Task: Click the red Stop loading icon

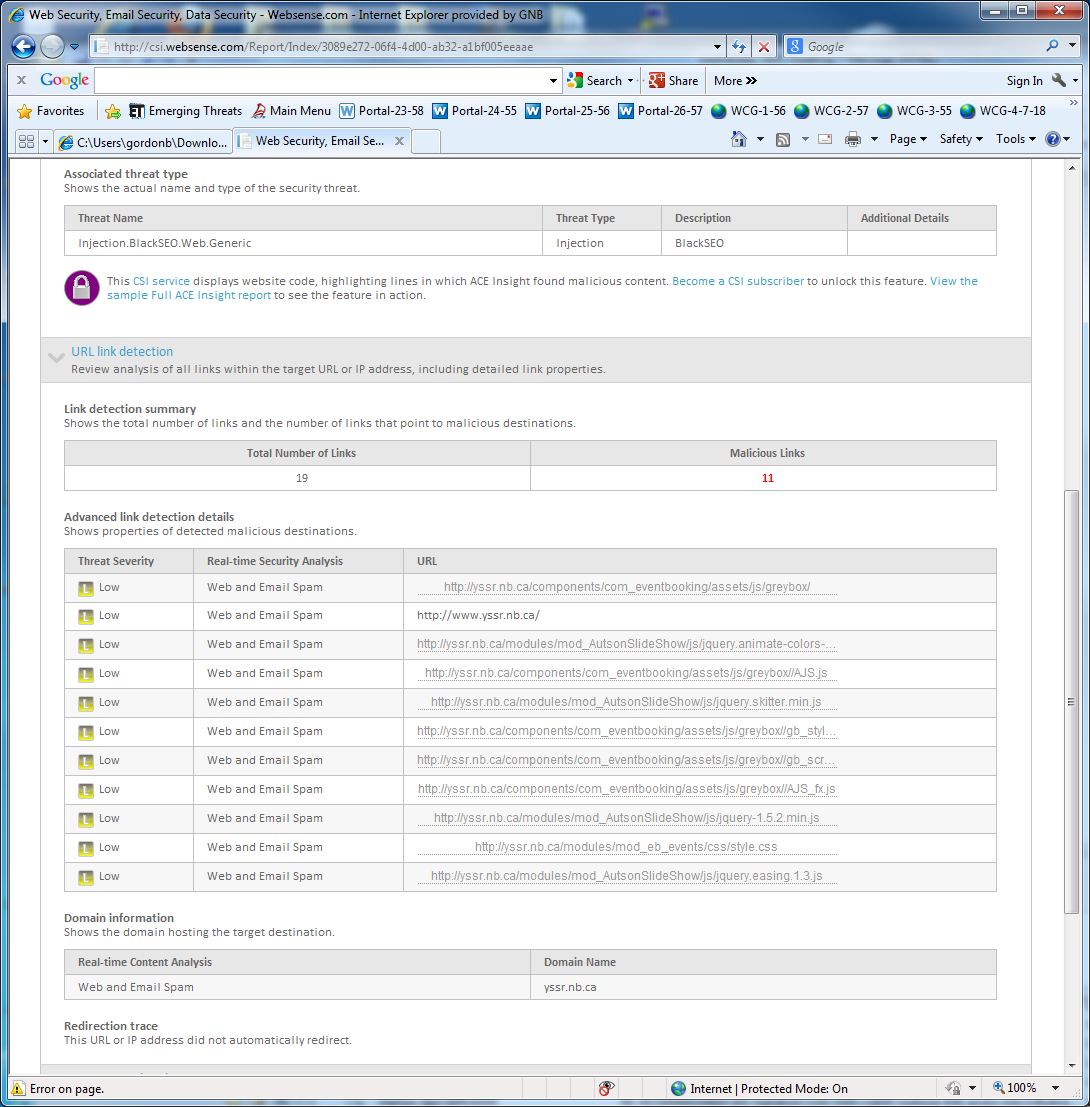Action: [764, 47]
